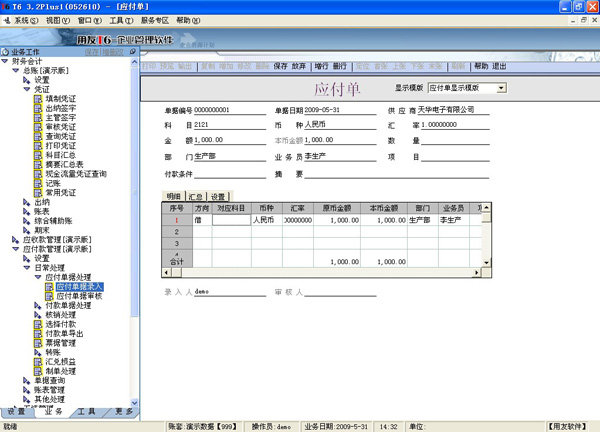
Task: Collapse the 财务会计 tree node
Action: click(5, 61)
